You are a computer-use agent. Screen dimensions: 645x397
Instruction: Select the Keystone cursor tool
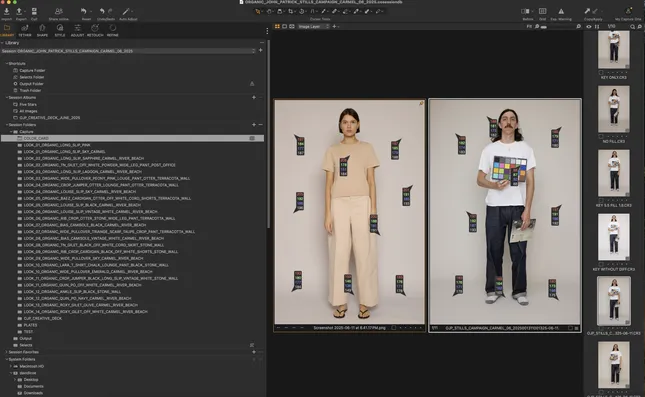313,12
